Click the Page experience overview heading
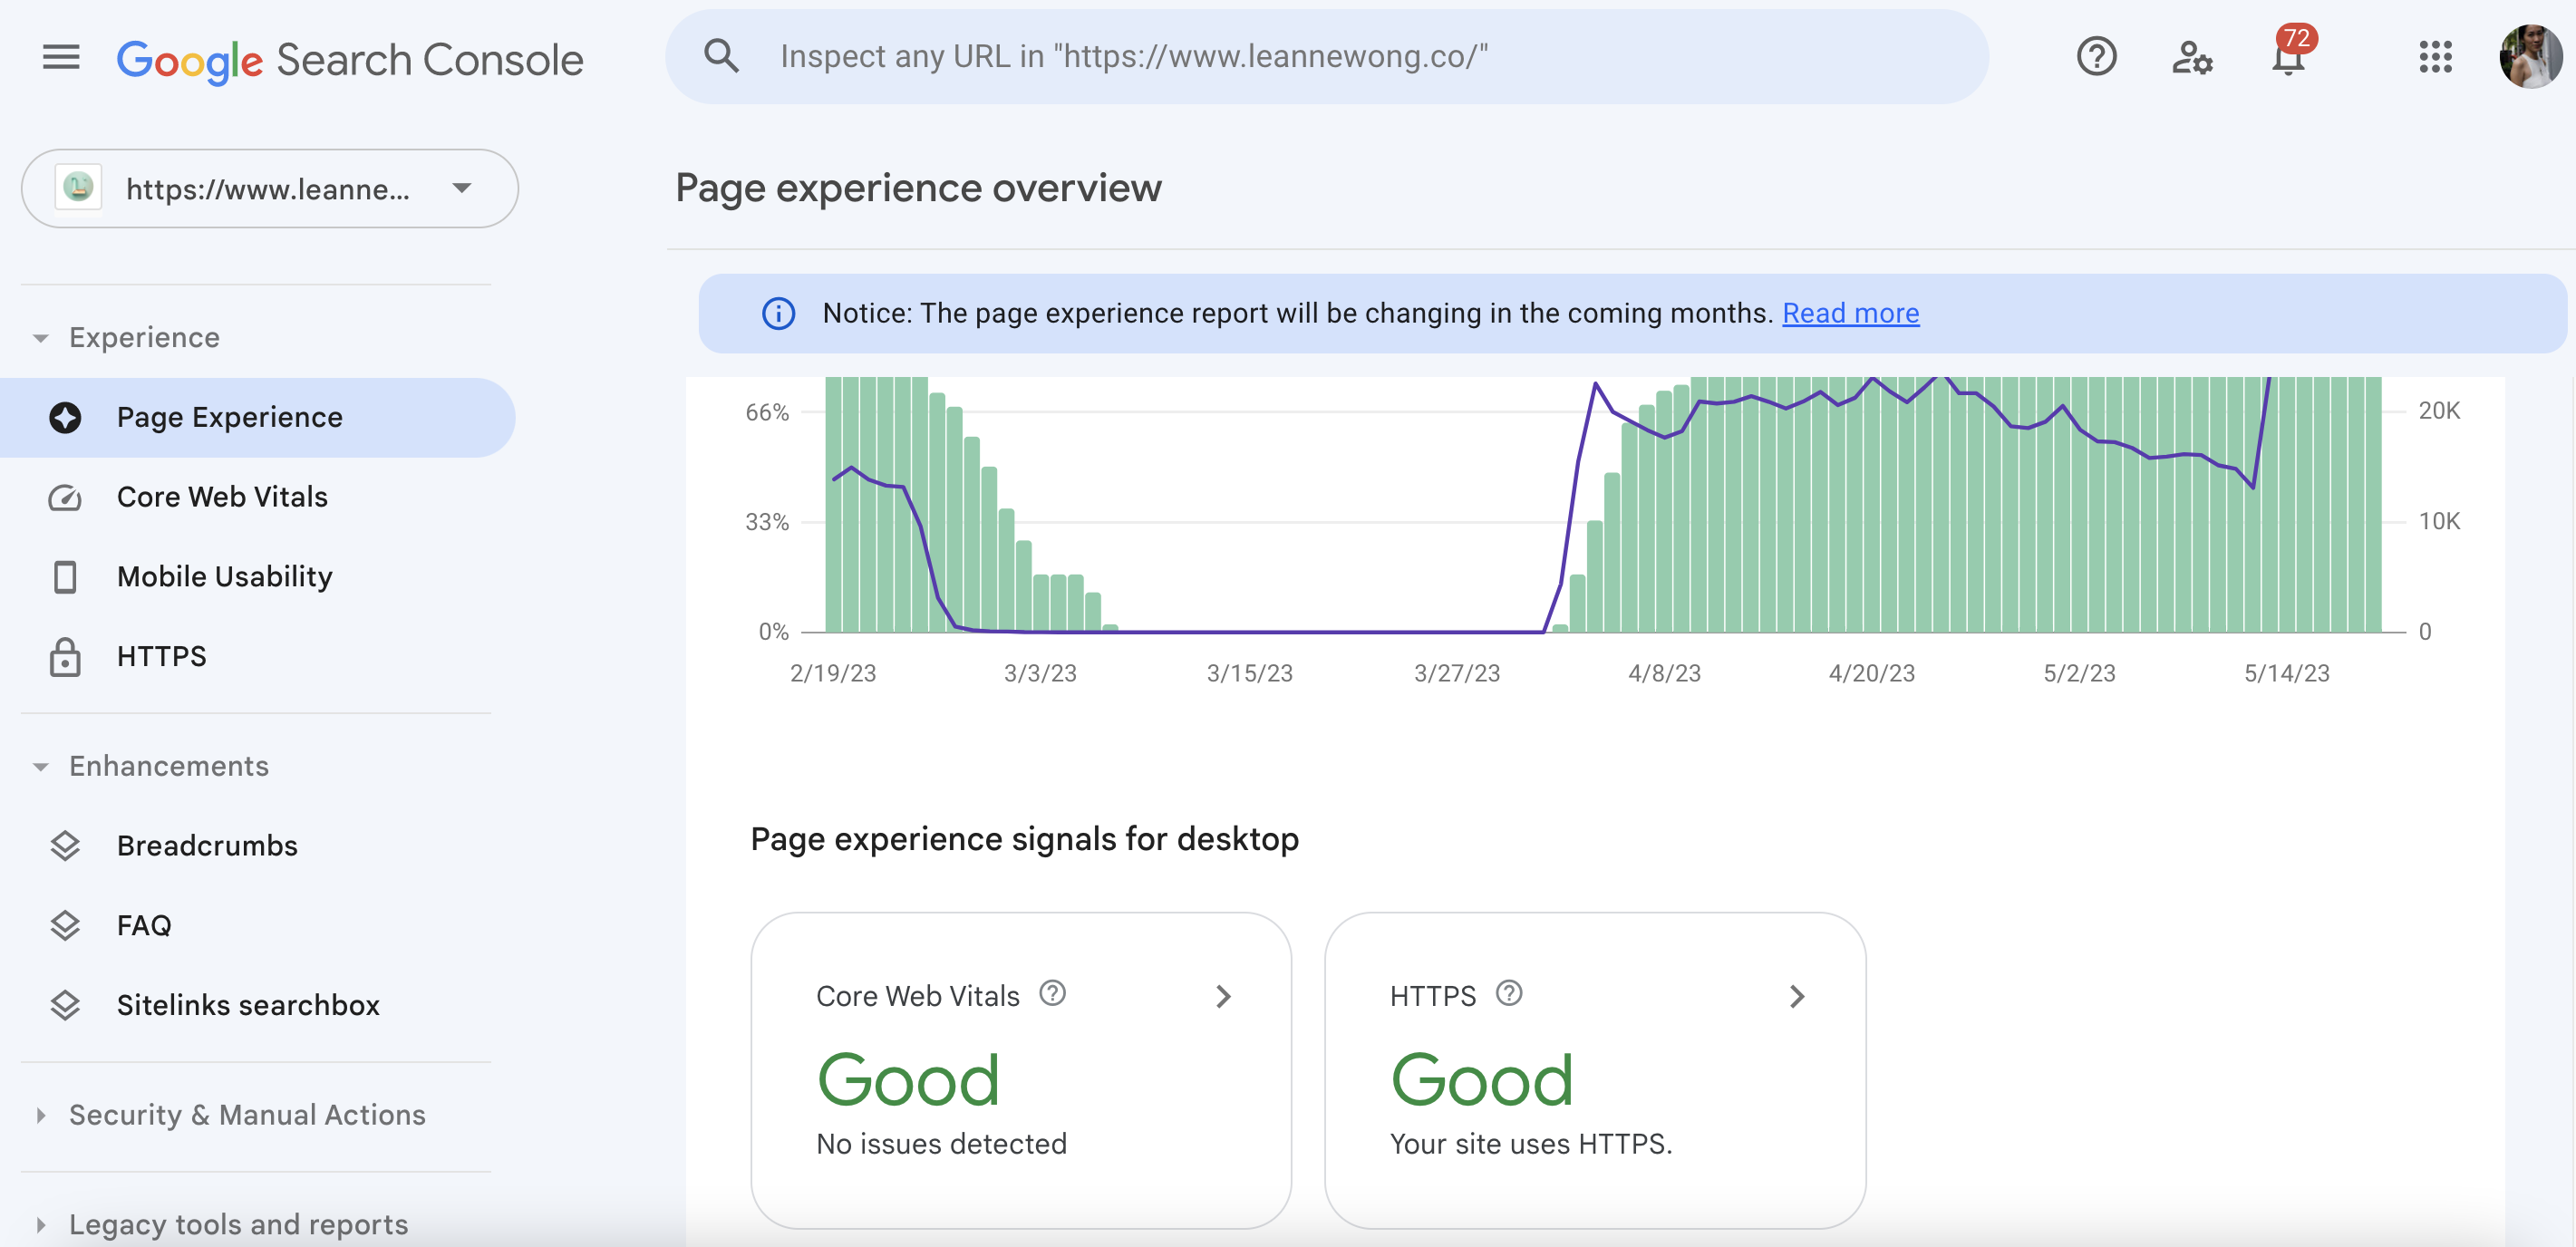Viewport: 2576px width, 1247px height. click(918, 188)
